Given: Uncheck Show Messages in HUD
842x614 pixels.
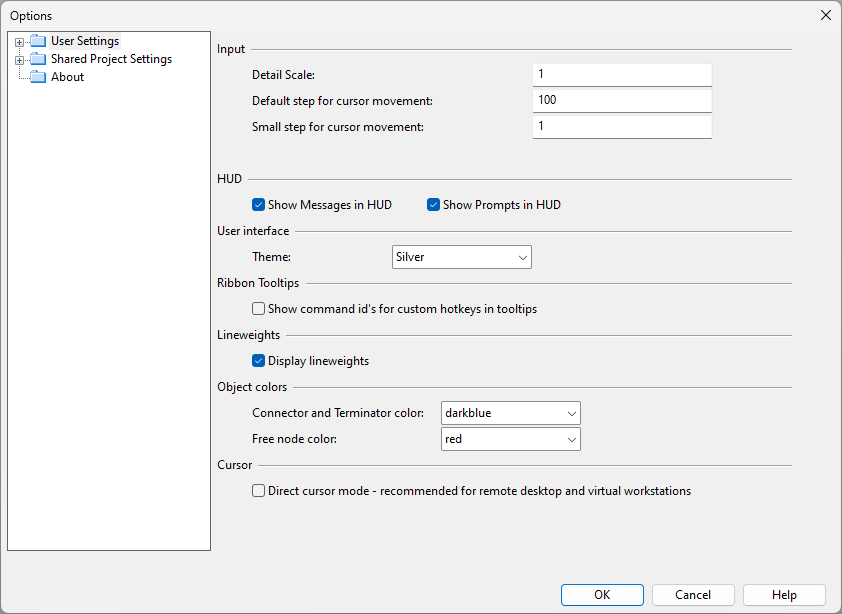Looking at the screenshot, I should 259,205.
